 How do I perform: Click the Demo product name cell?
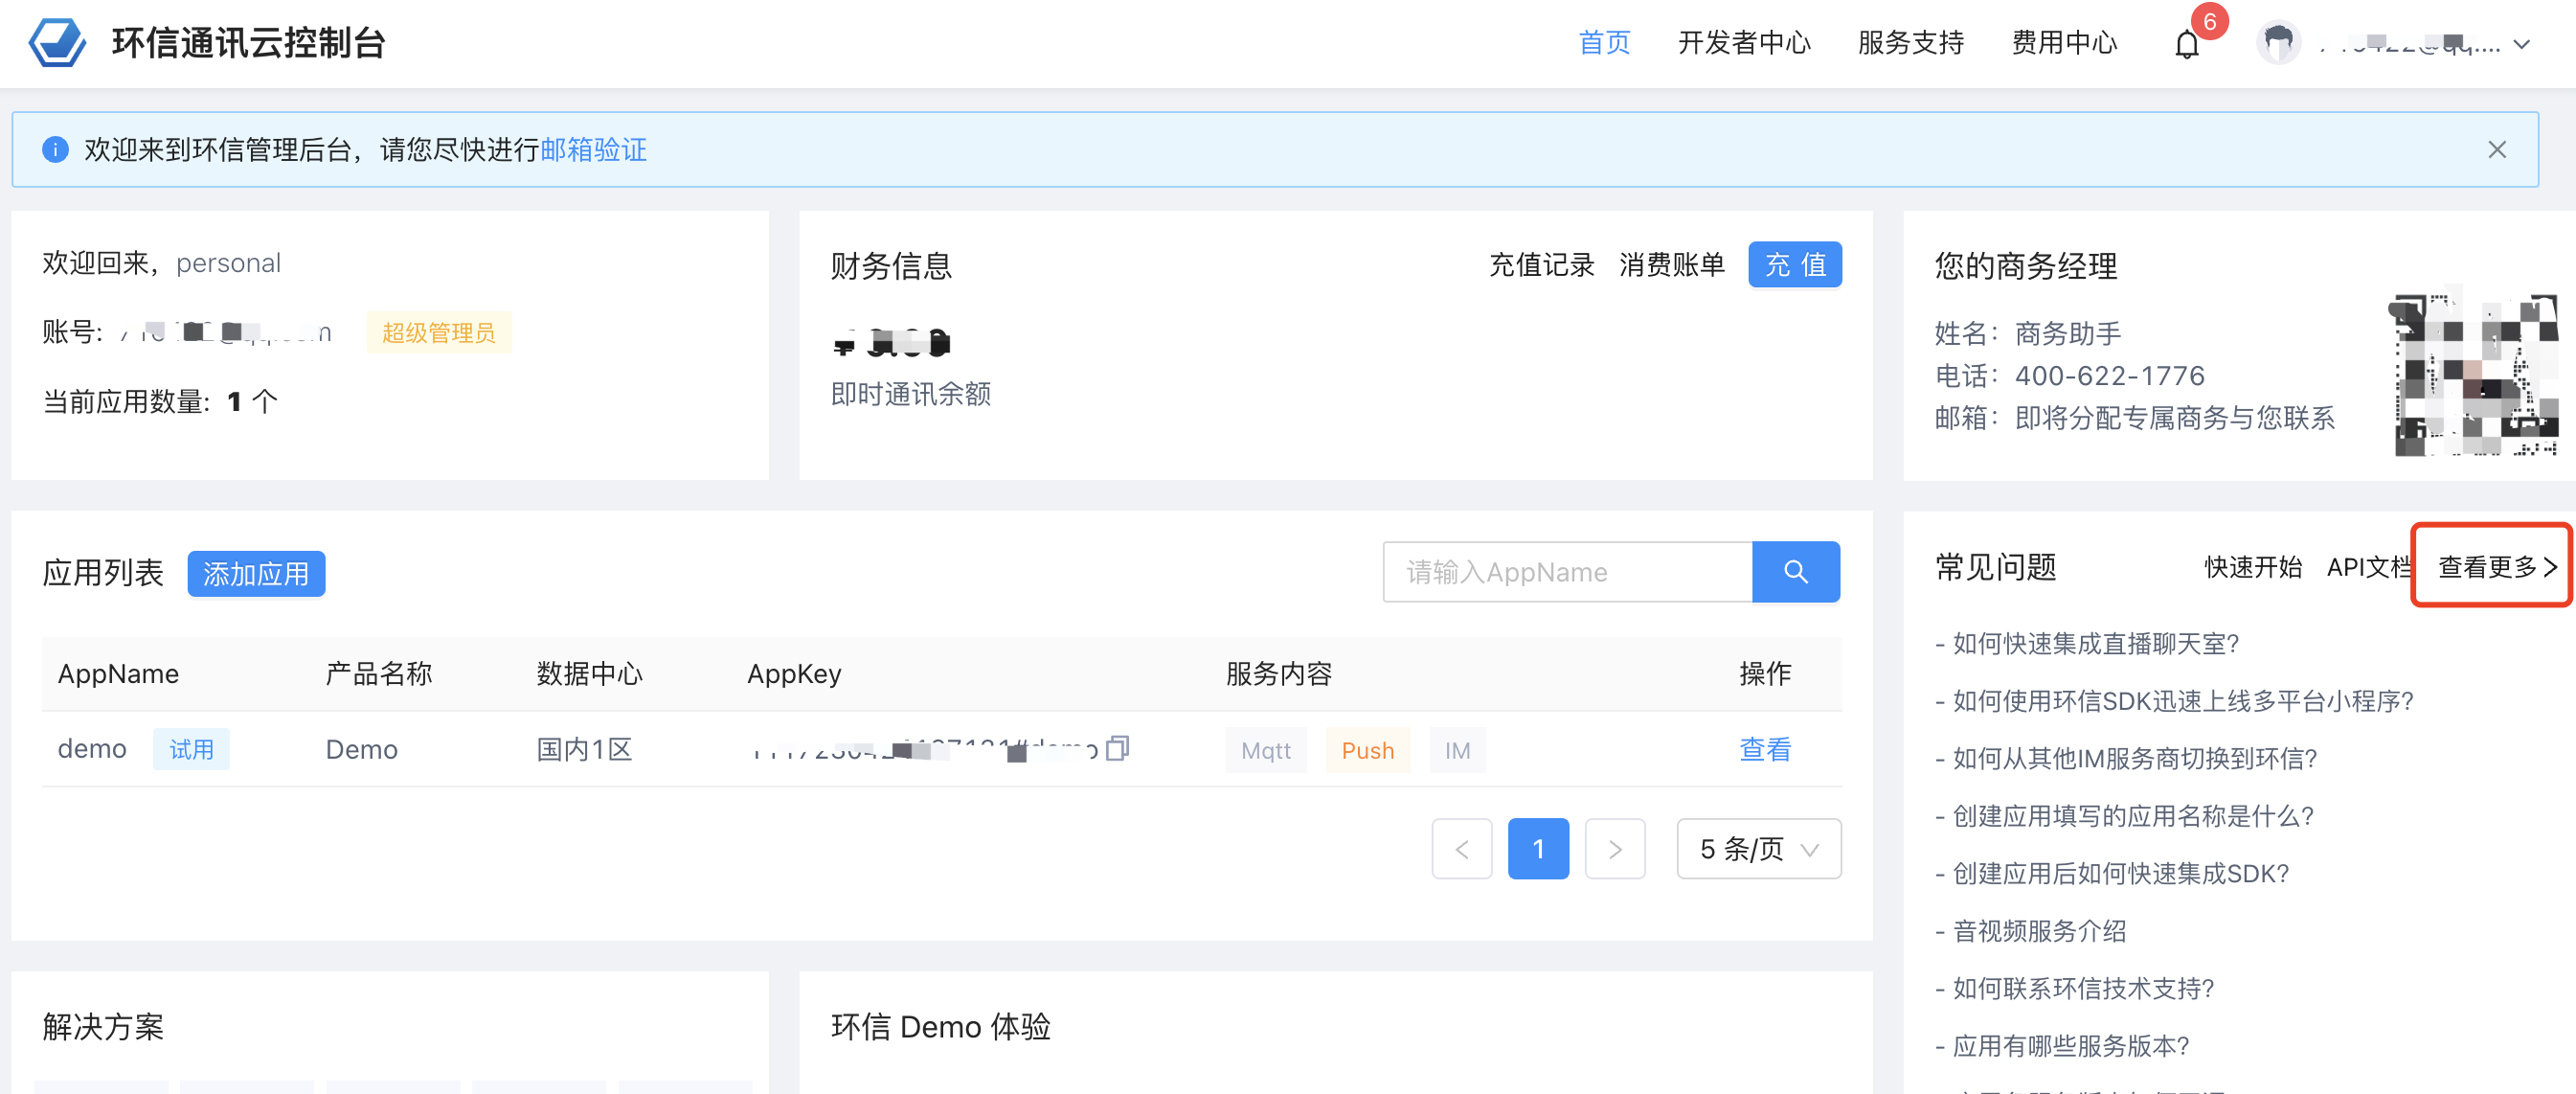pyautogui.click(x=361, y=750)
